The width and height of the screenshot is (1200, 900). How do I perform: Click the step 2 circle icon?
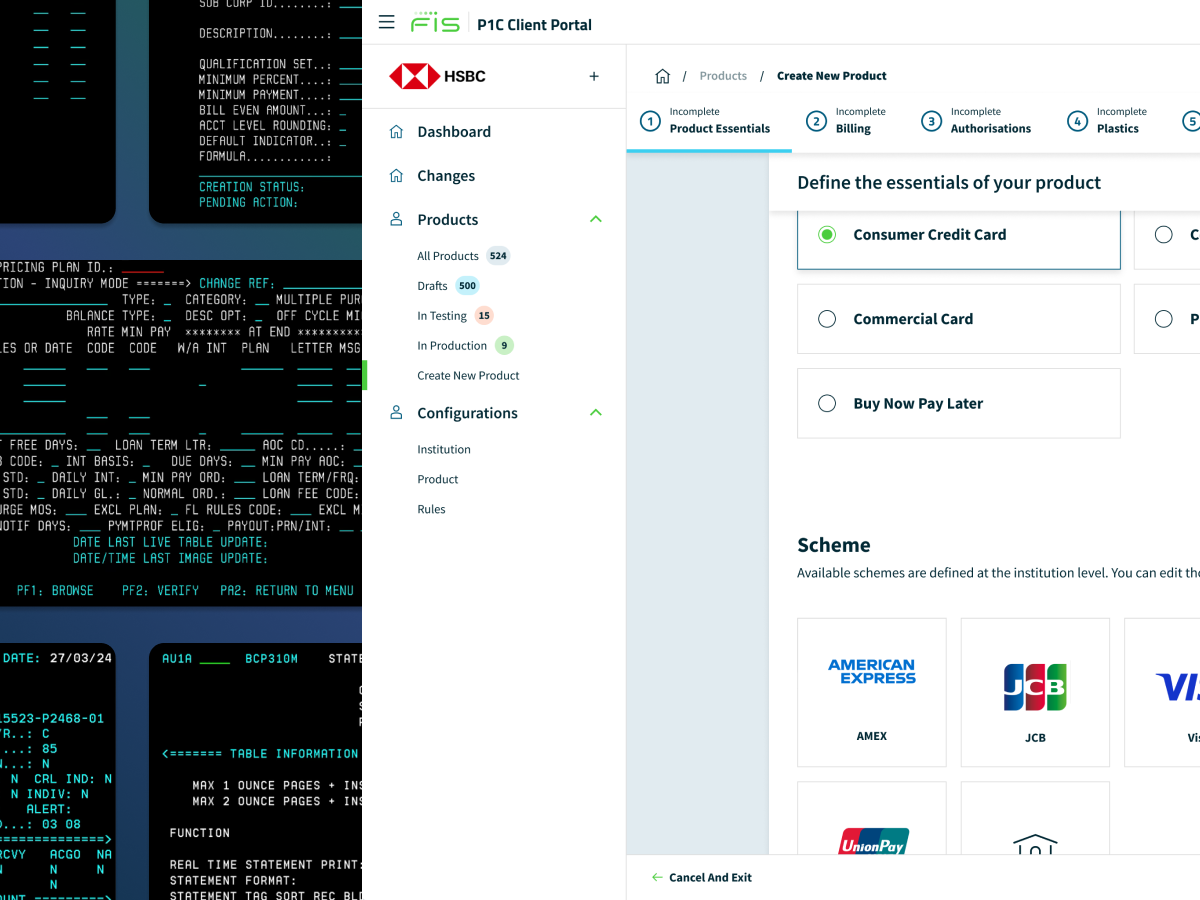click(x=816, y=121)
